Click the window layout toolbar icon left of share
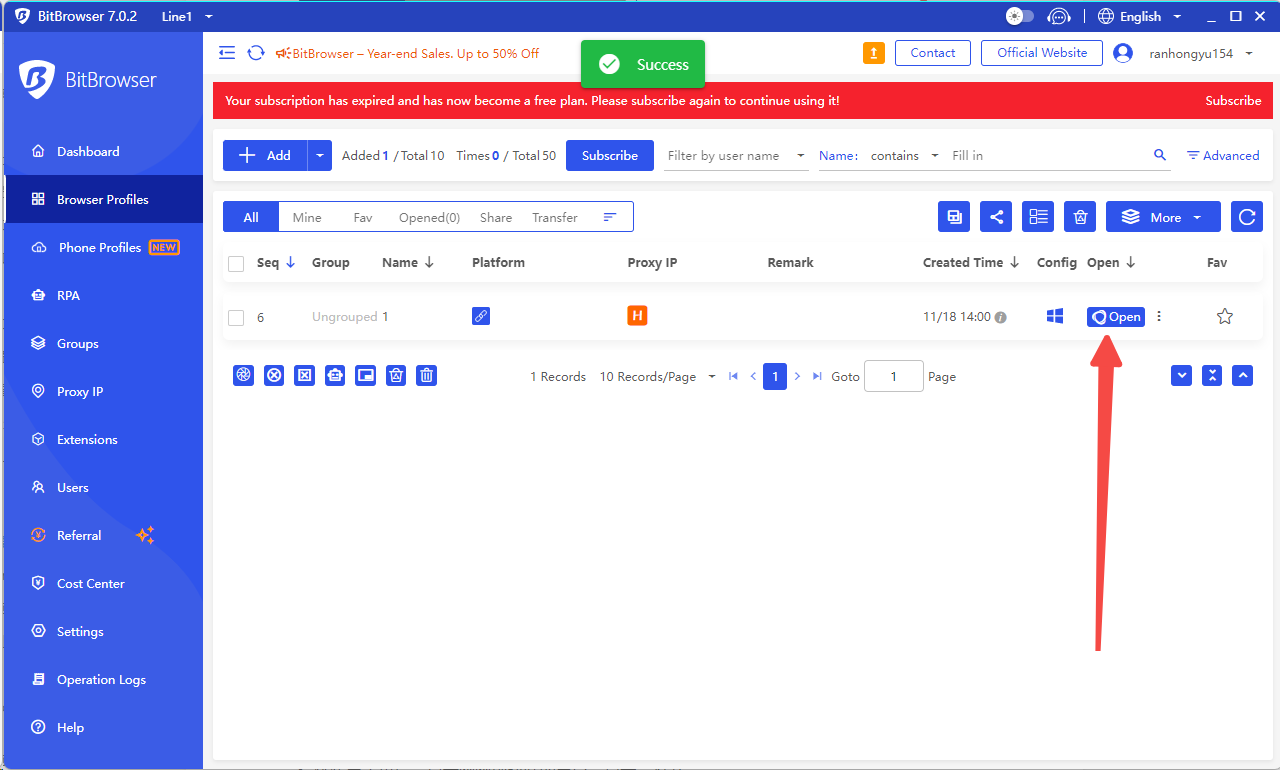This screenshot has height=770, width=1280. pyautogui.click(x=954, y=217)
